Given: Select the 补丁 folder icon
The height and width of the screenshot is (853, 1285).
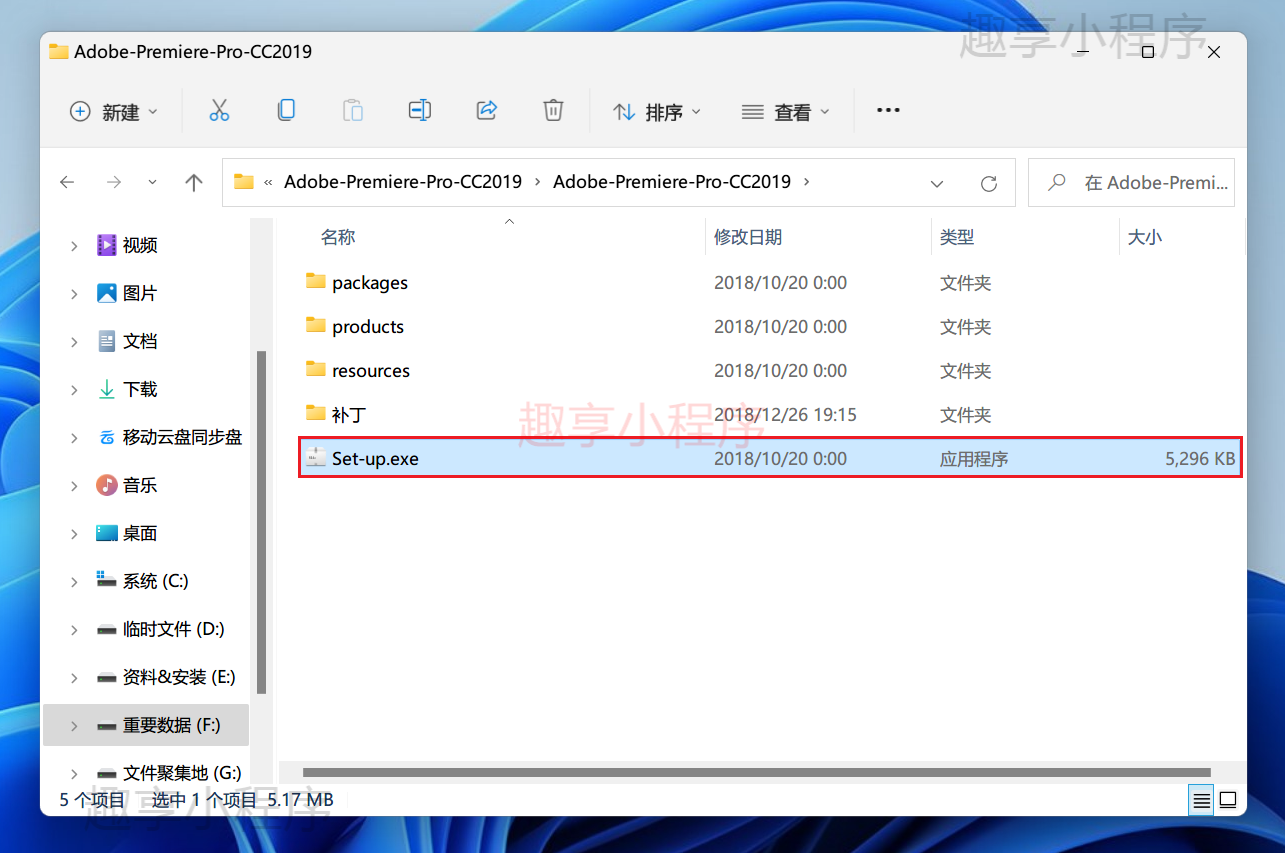Looking at the screenshot, I should (316, 413).
